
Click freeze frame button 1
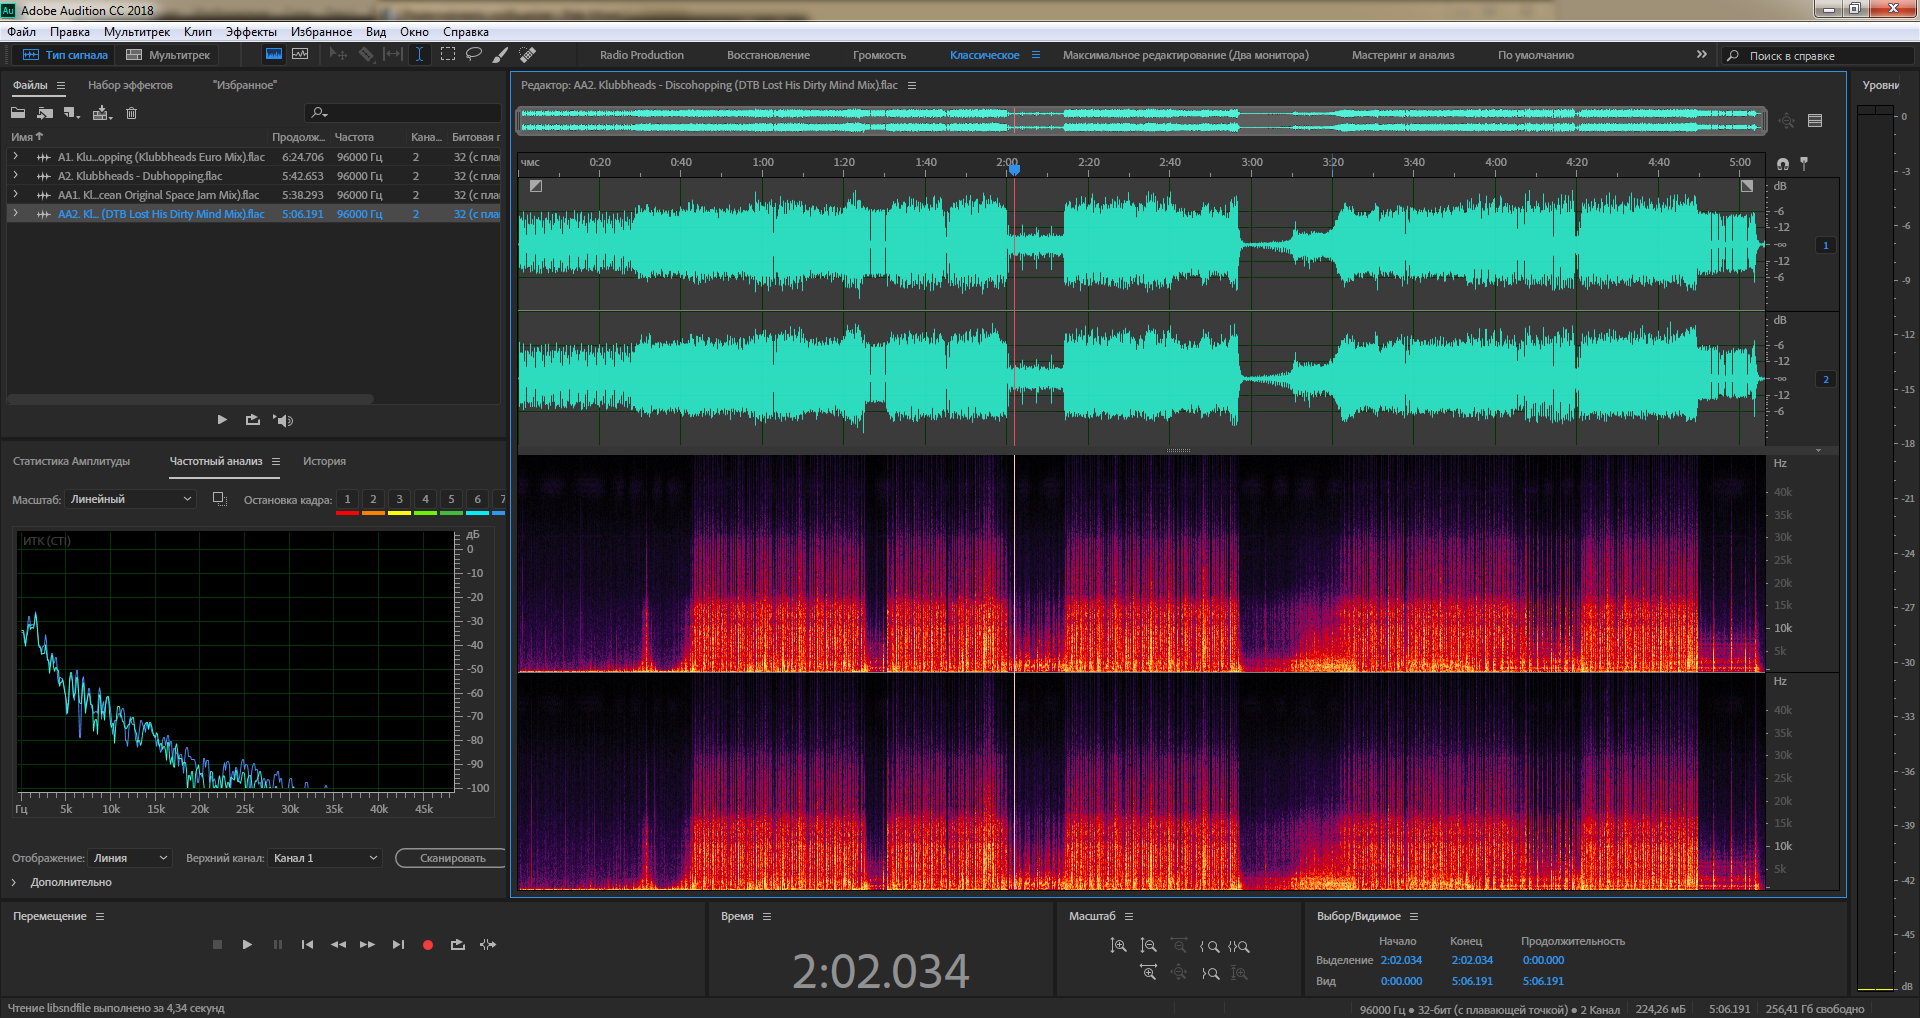(x=348, y=499)
